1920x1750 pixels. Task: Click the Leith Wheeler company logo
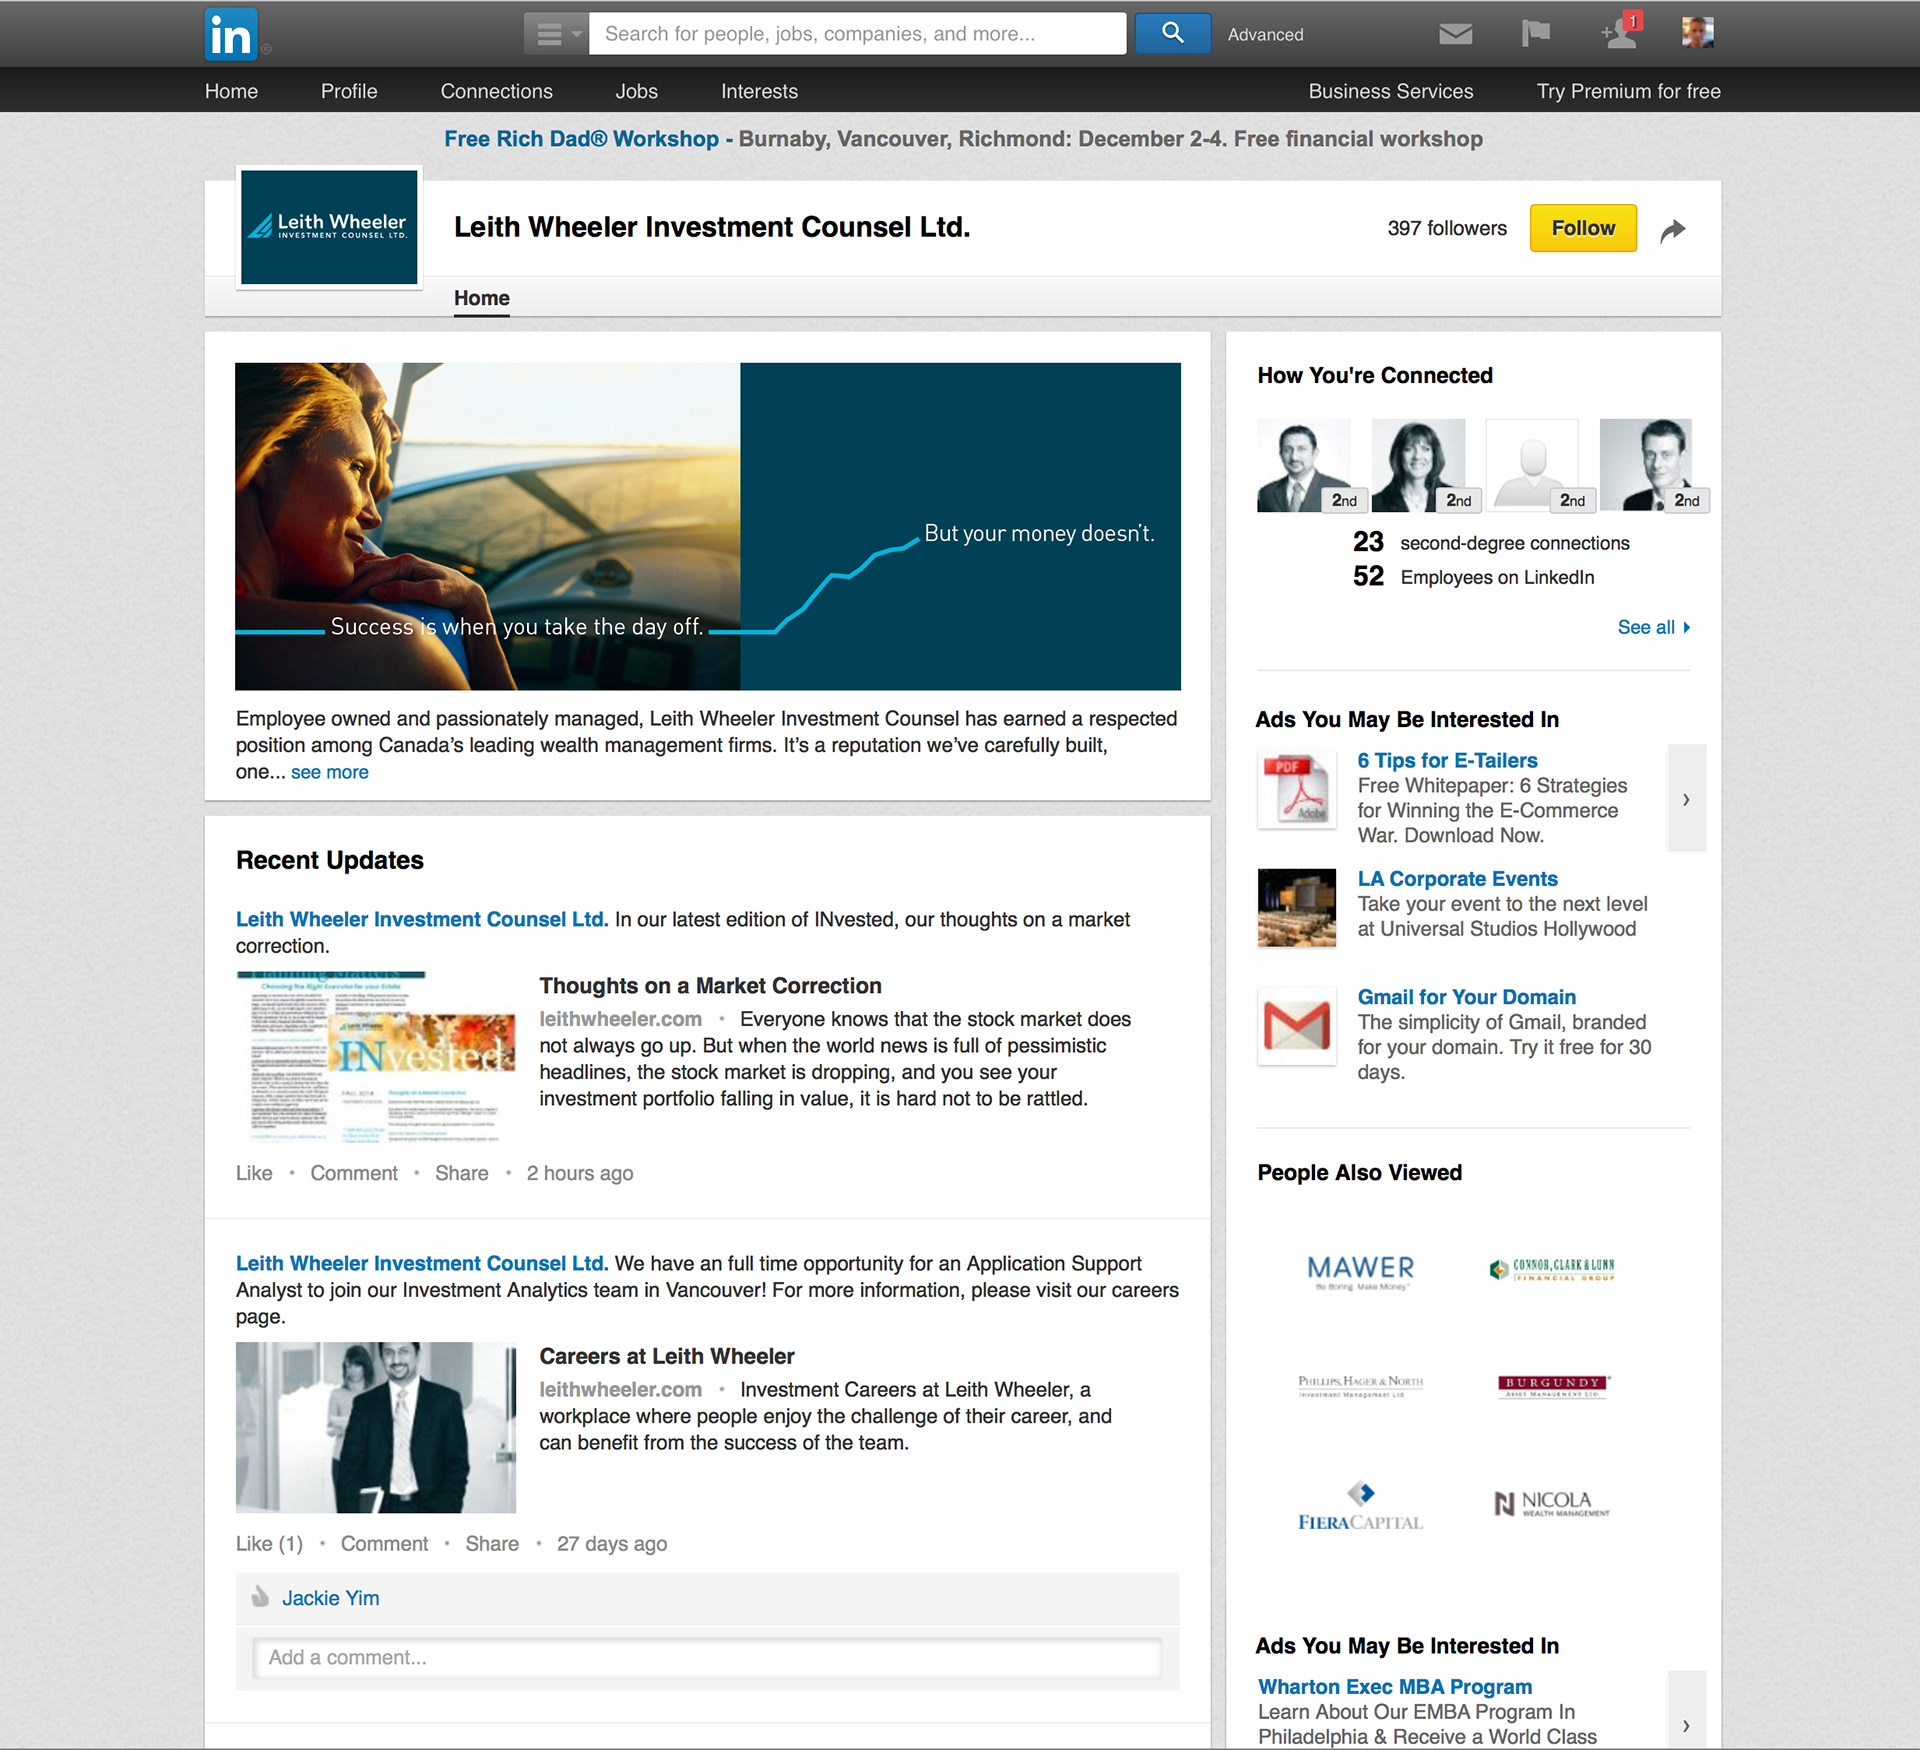pyautogui.click(x=329, y=227)
